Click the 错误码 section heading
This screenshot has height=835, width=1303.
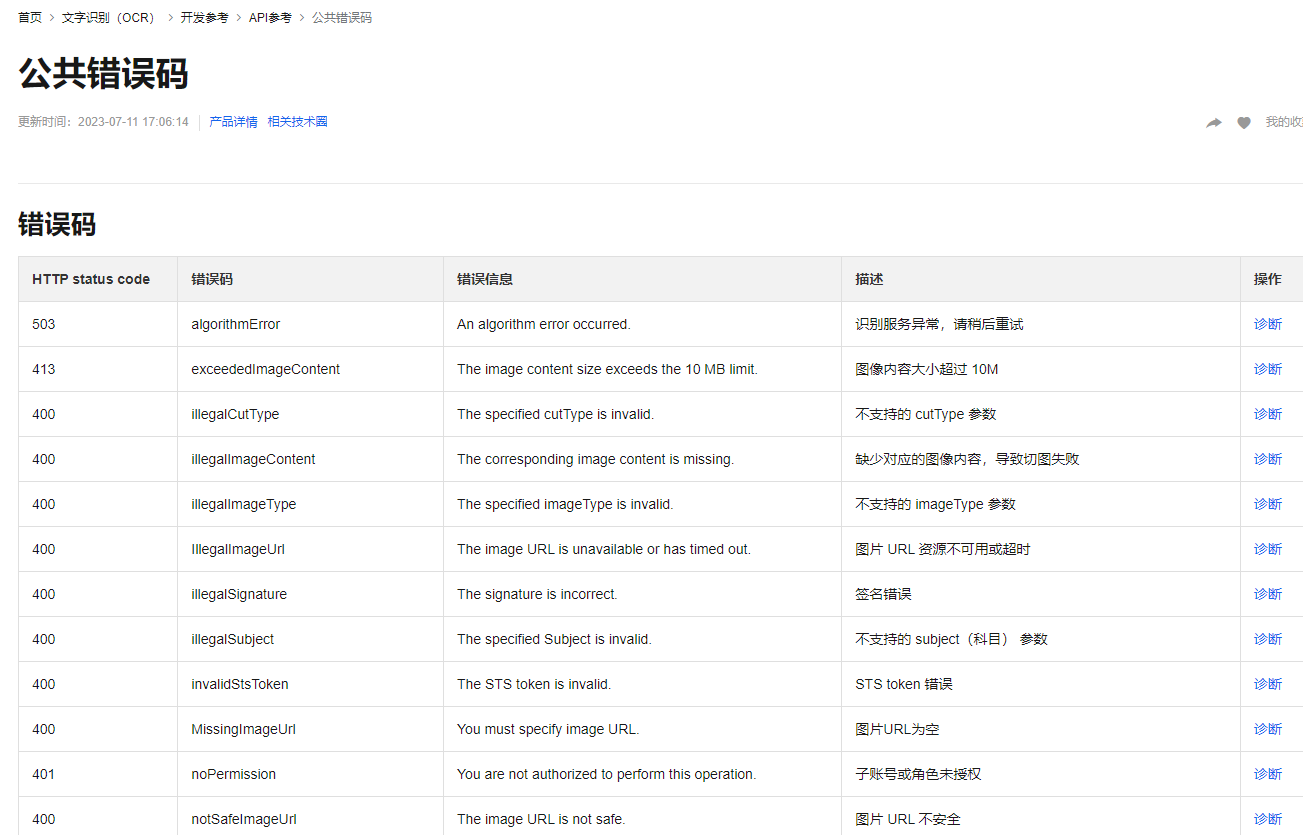57,224
